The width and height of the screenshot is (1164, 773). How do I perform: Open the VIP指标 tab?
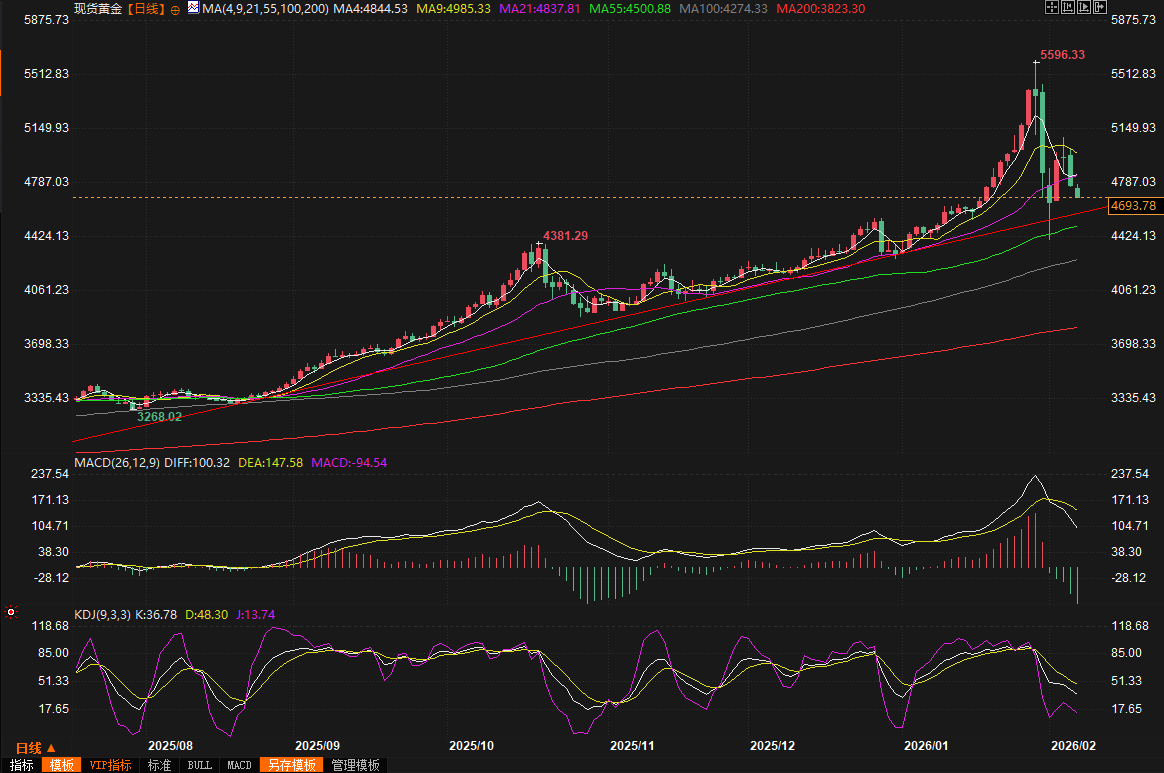pos(110,765)
